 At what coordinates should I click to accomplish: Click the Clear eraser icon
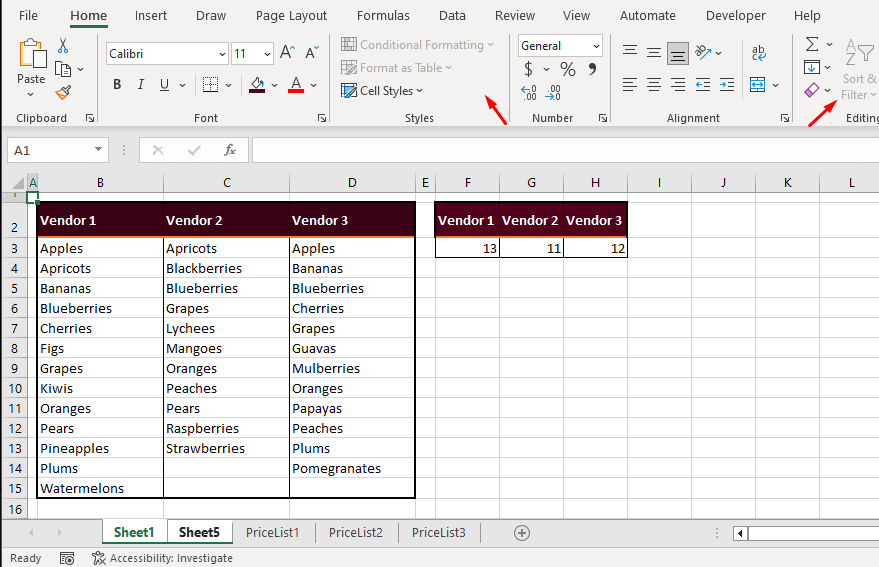812,90
